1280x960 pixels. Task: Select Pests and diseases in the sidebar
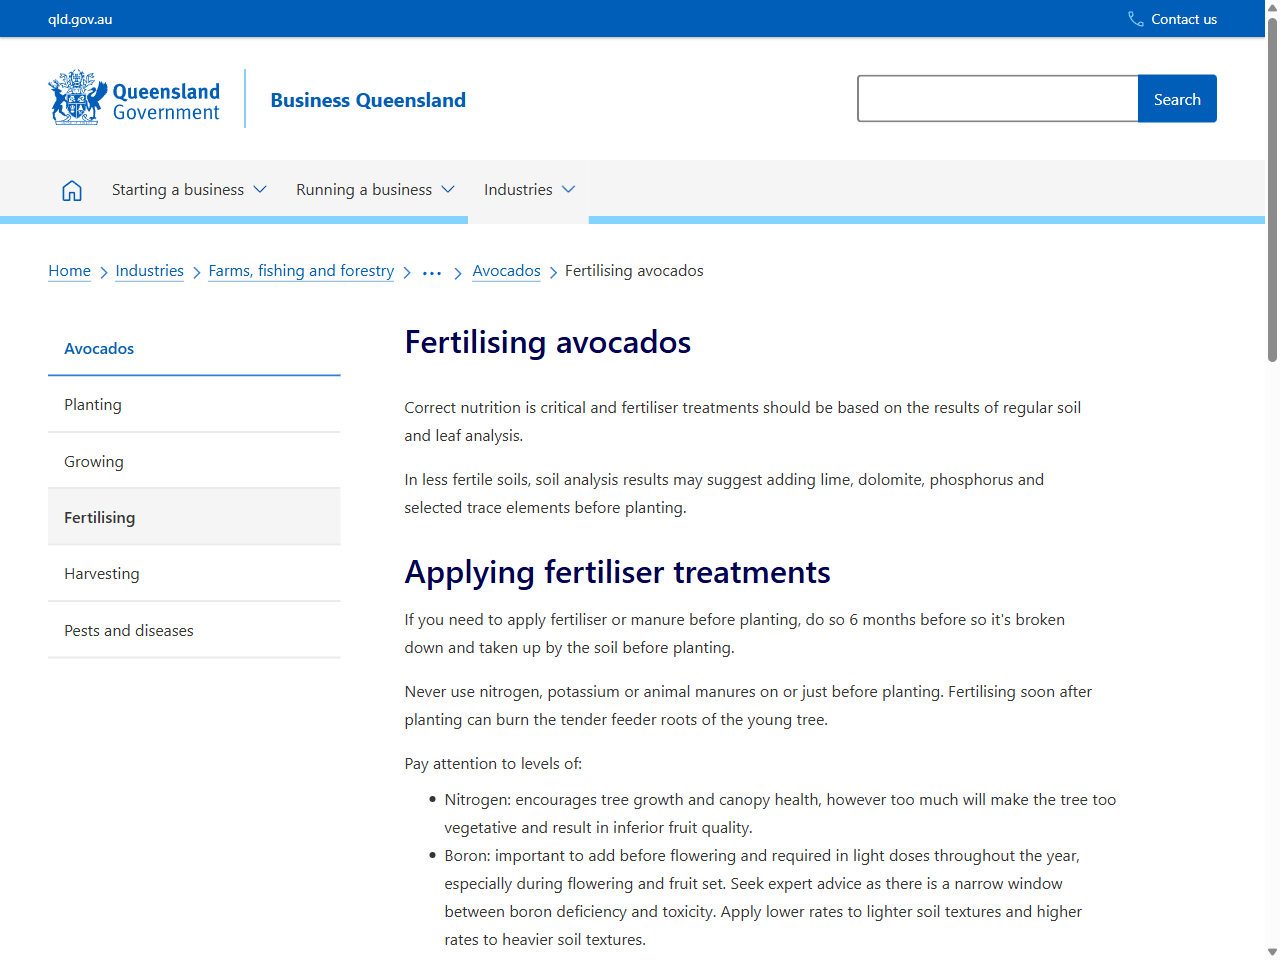coord(128,630)
